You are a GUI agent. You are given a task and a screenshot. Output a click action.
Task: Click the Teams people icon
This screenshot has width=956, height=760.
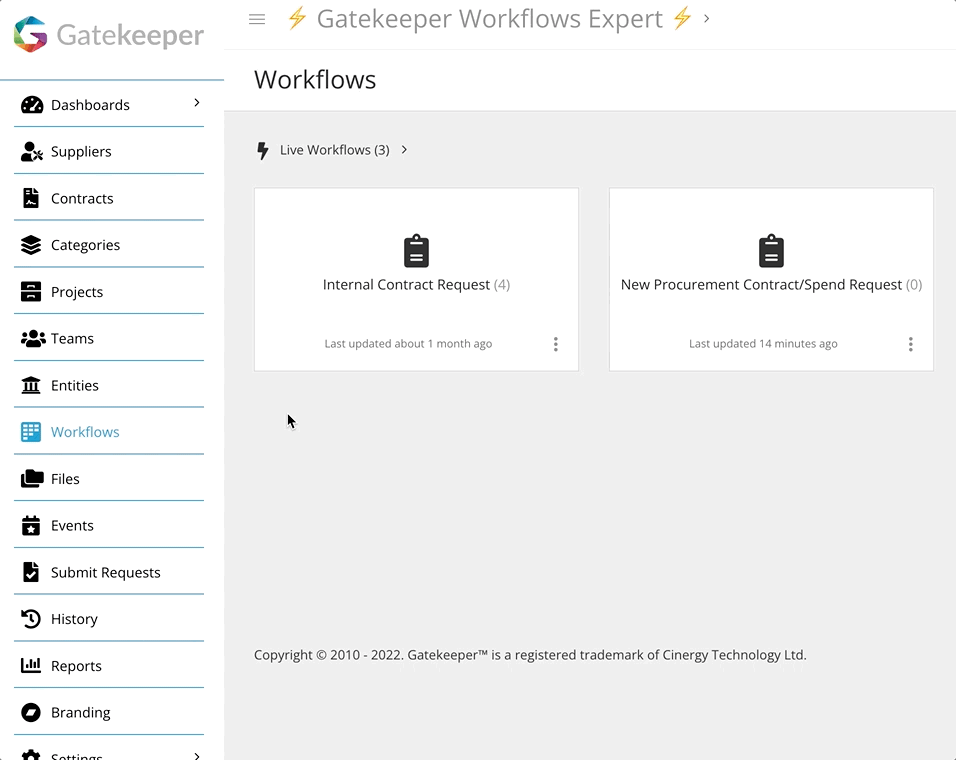click(33, 338)
